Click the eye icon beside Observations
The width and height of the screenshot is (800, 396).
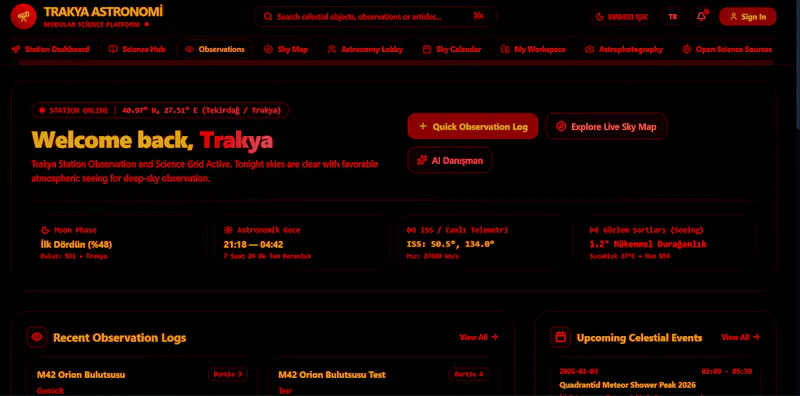189,50
